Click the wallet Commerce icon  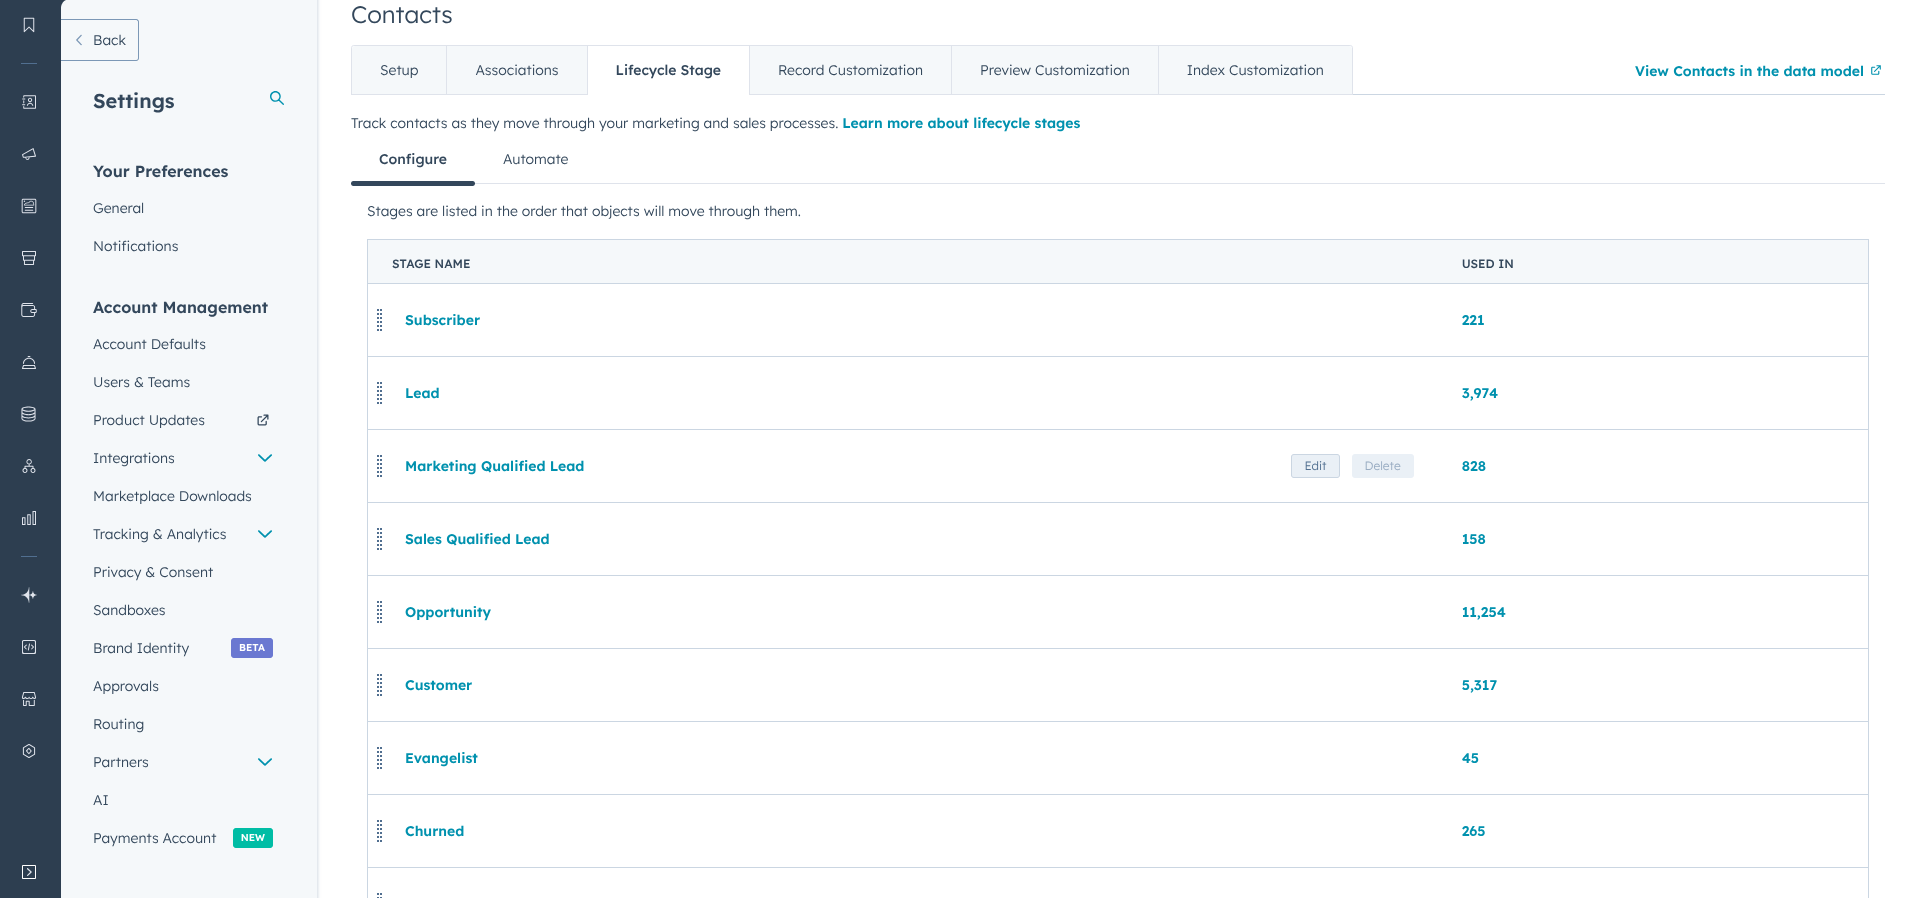tap(29, 310)
